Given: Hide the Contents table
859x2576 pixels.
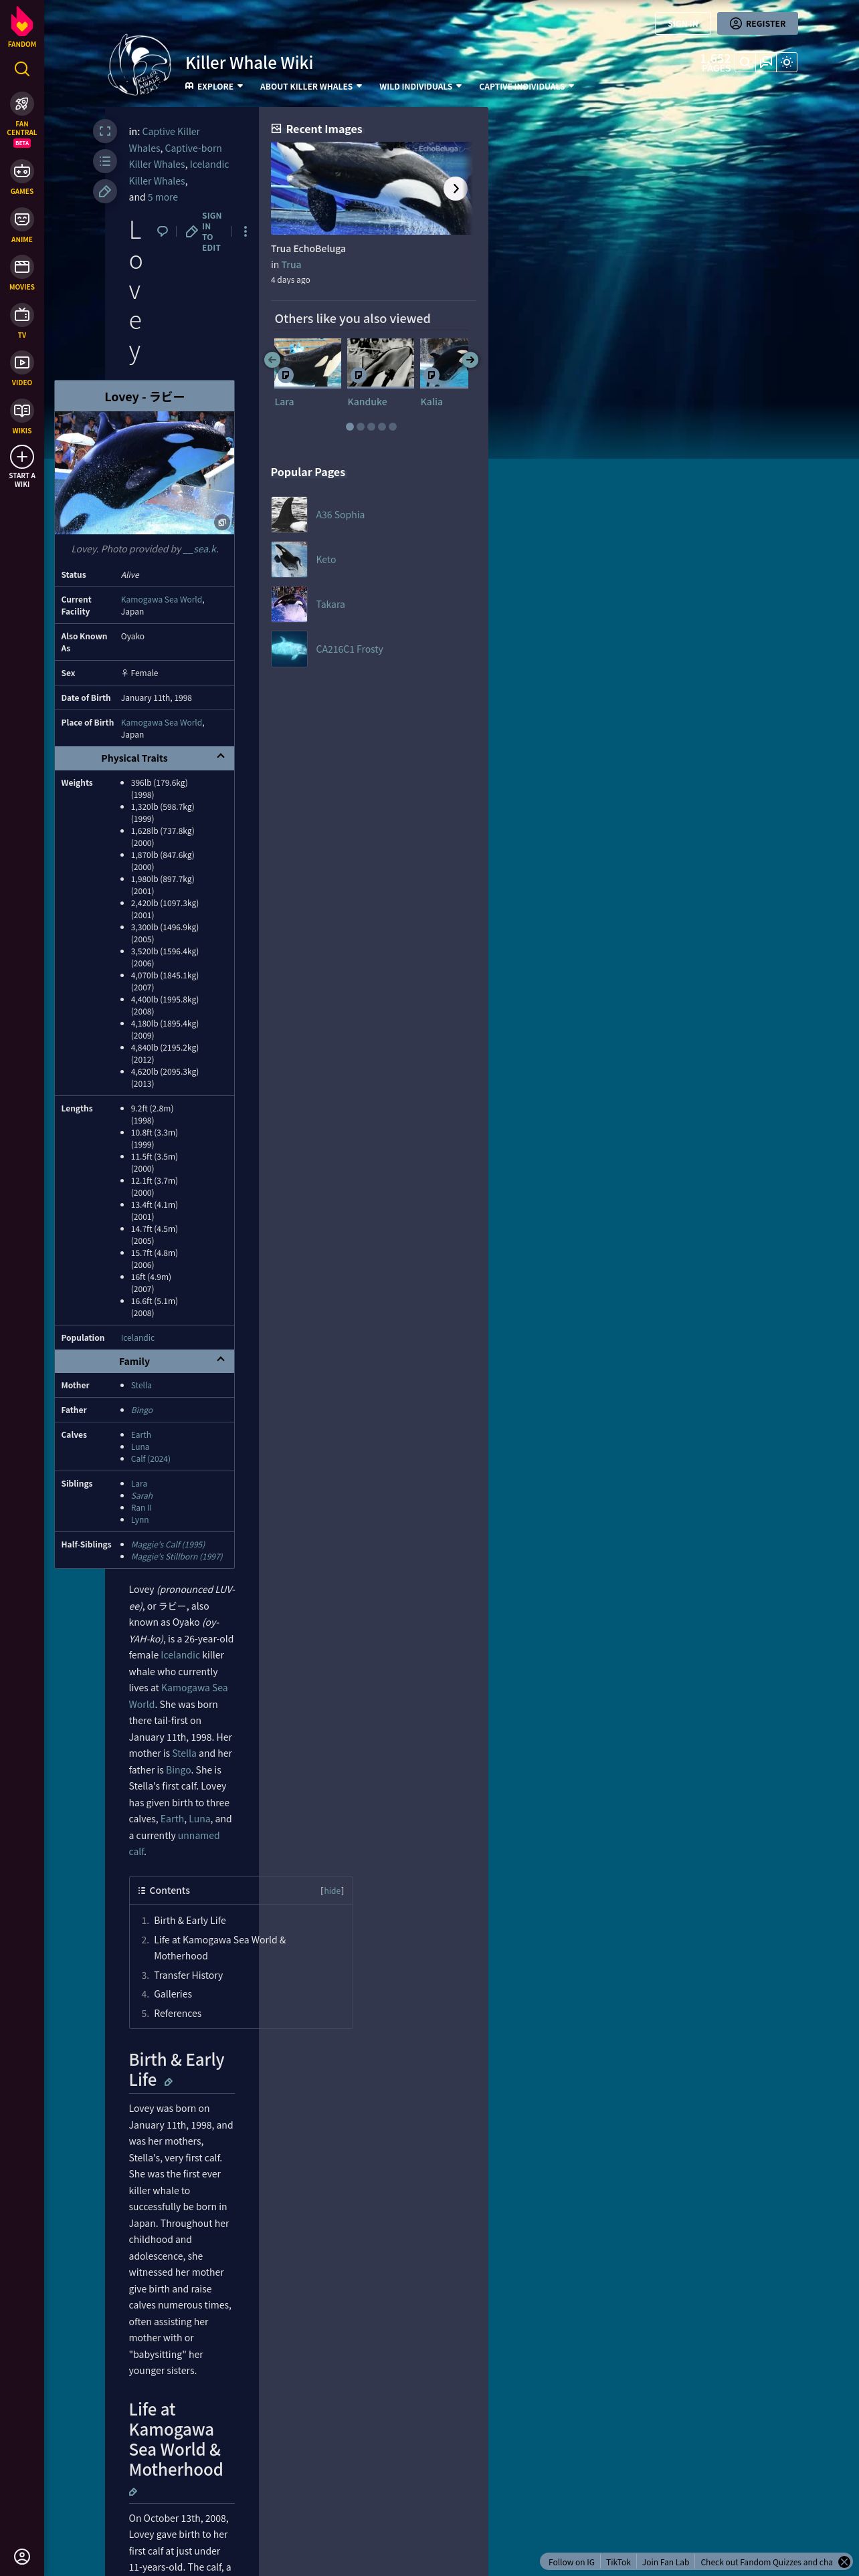Looking at the screenshot, I should 332,1890.
